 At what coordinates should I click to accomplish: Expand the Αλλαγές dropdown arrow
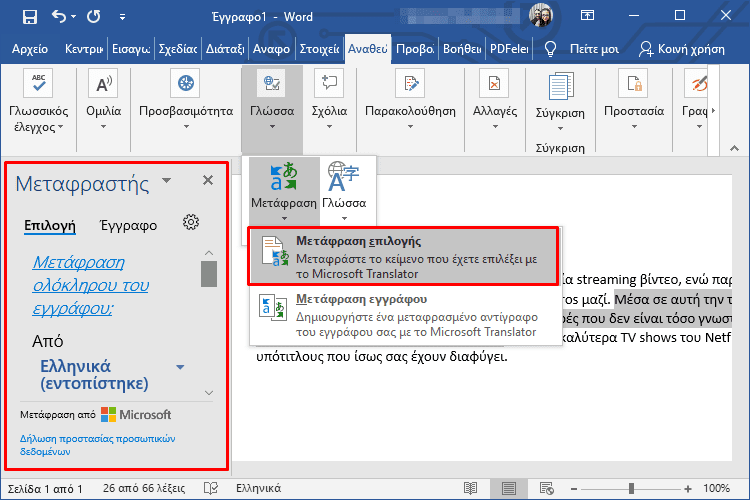[495, 127]
